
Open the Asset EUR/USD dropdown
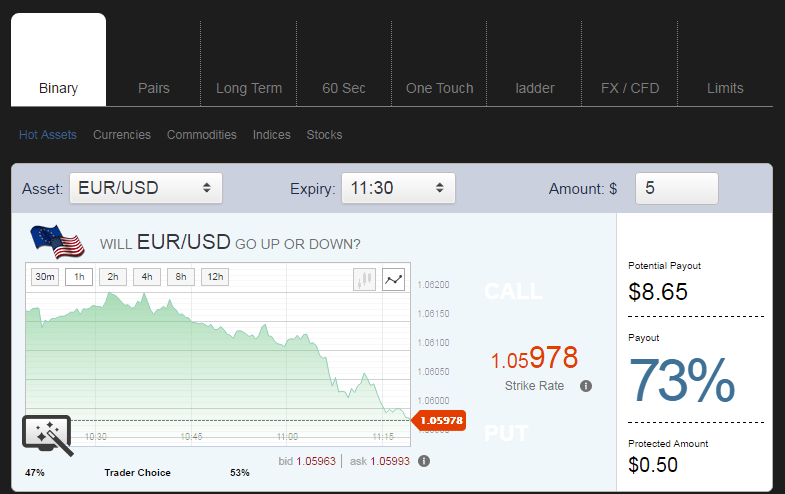tap(146, 188)
